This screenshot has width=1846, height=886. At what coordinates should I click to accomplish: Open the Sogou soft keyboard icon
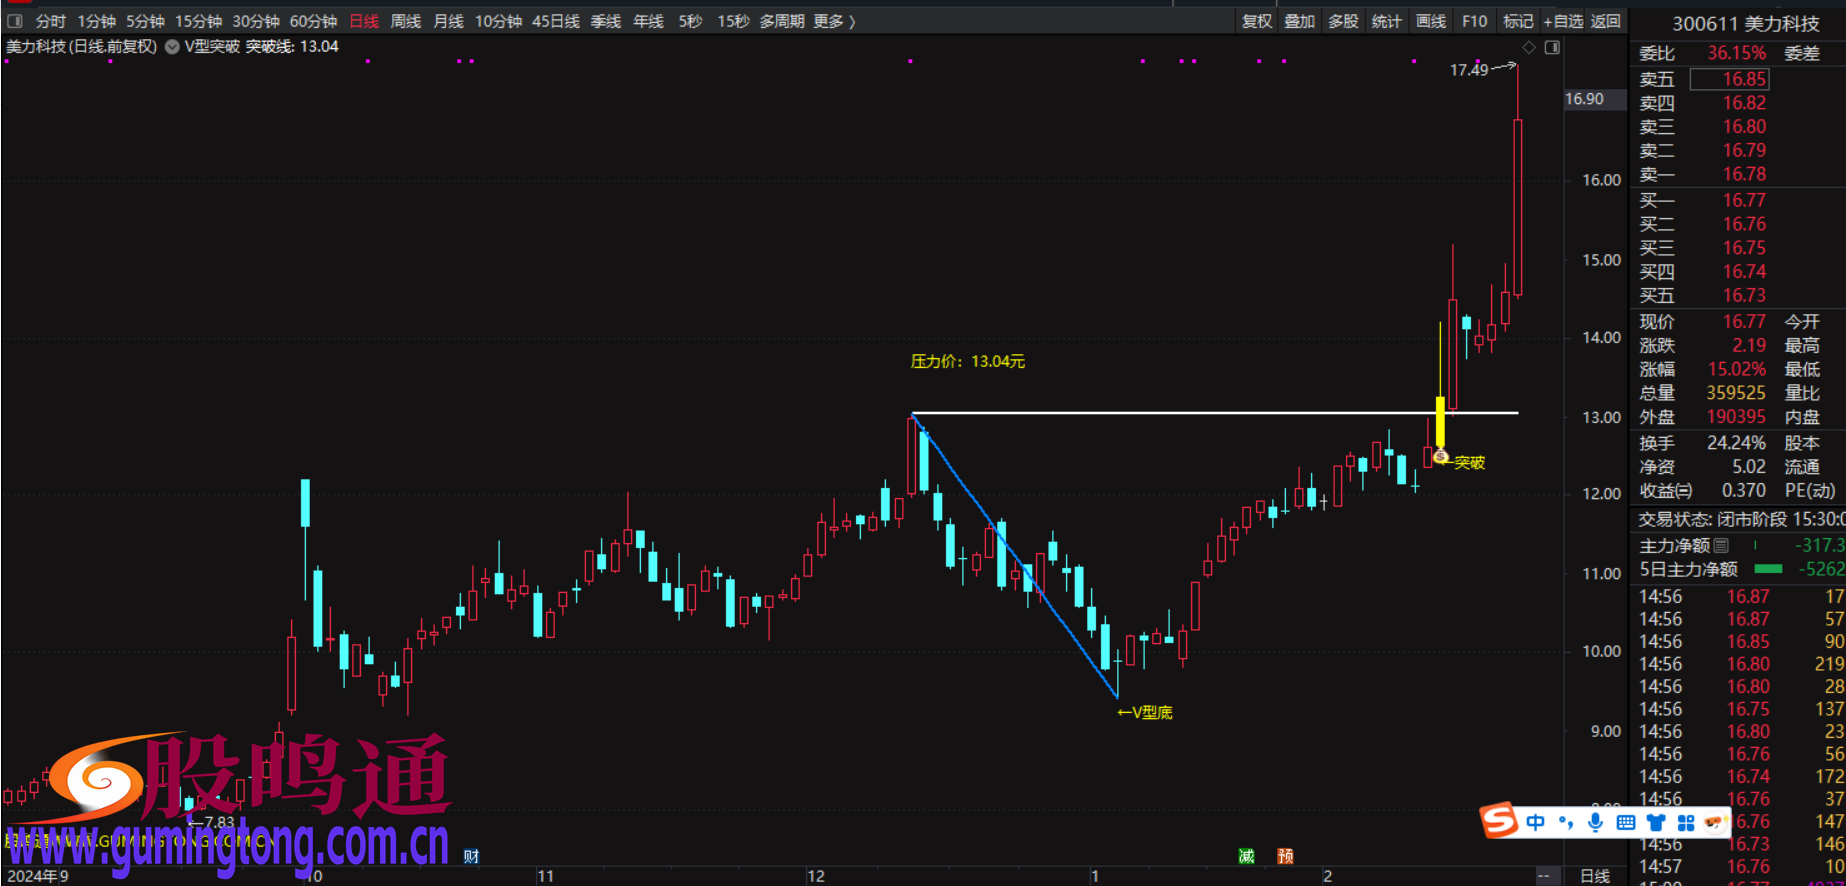tap(1625, 822)
